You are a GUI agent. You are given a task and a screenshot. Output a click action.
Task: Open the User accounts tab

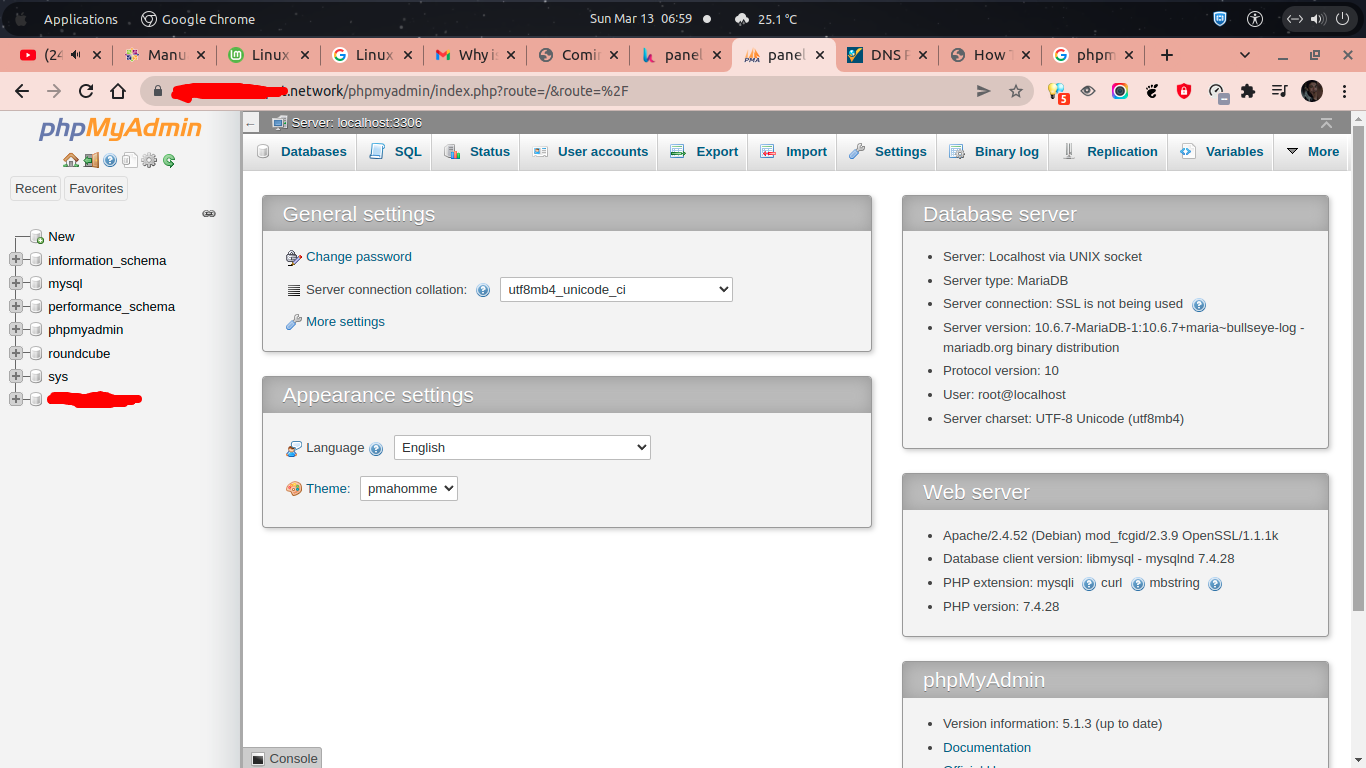pyautogui.click(x=589, y=152)
